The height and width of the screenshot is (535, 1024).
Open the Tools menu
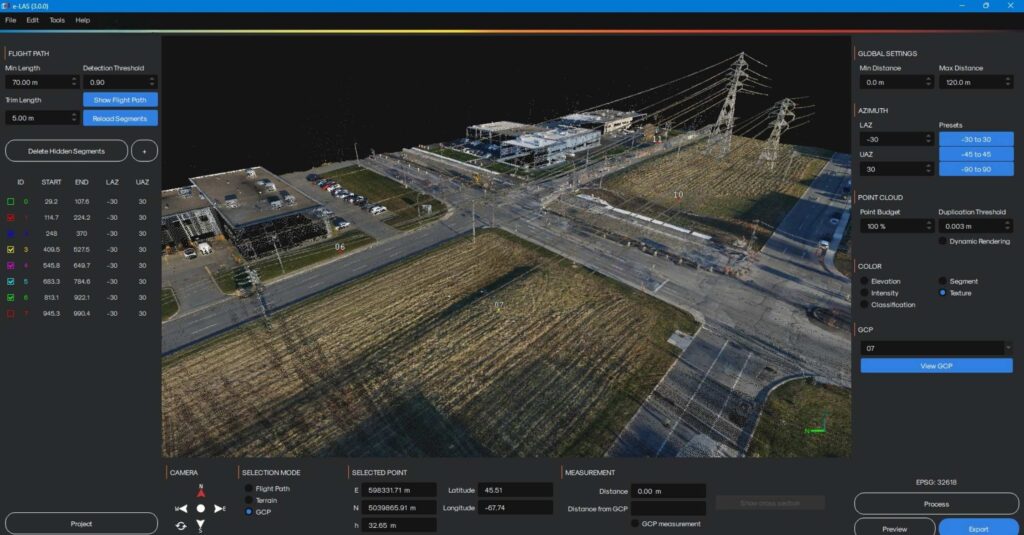[57, 20]
